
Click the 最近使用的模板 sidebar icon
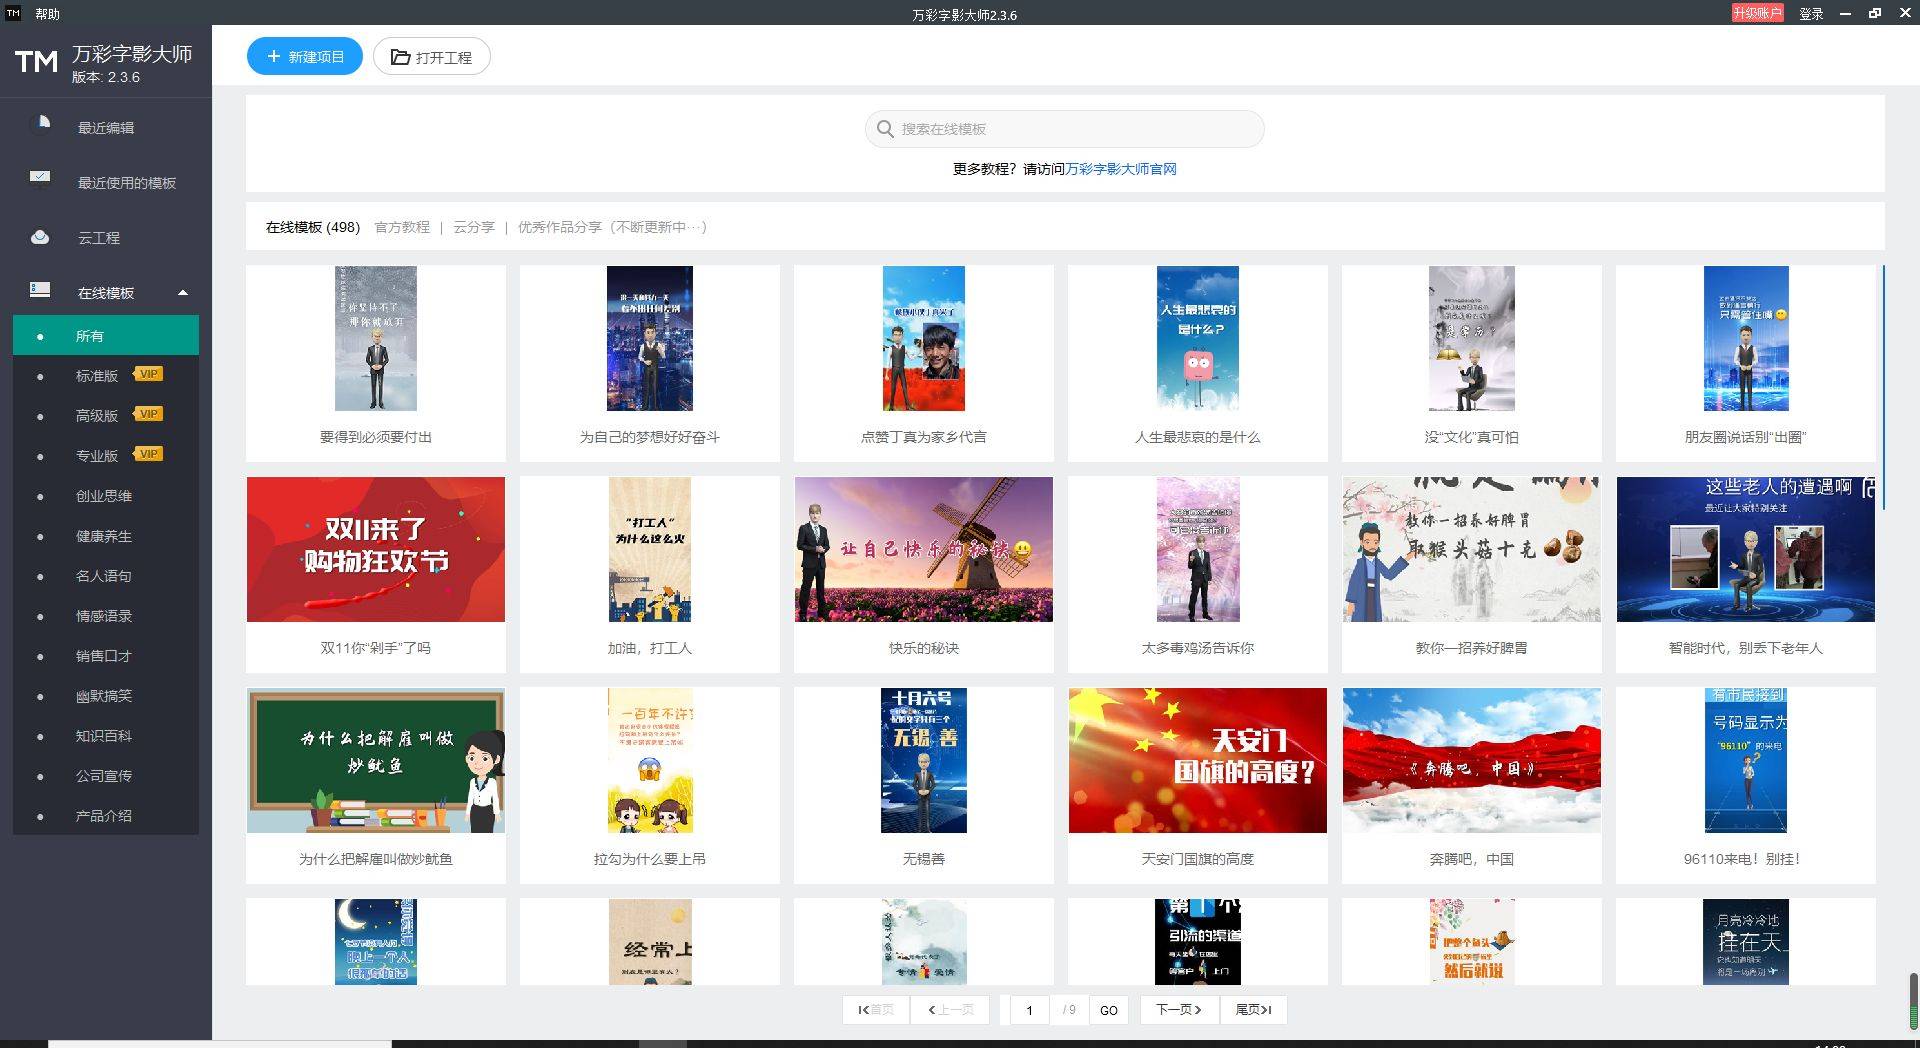click(40, 178)
